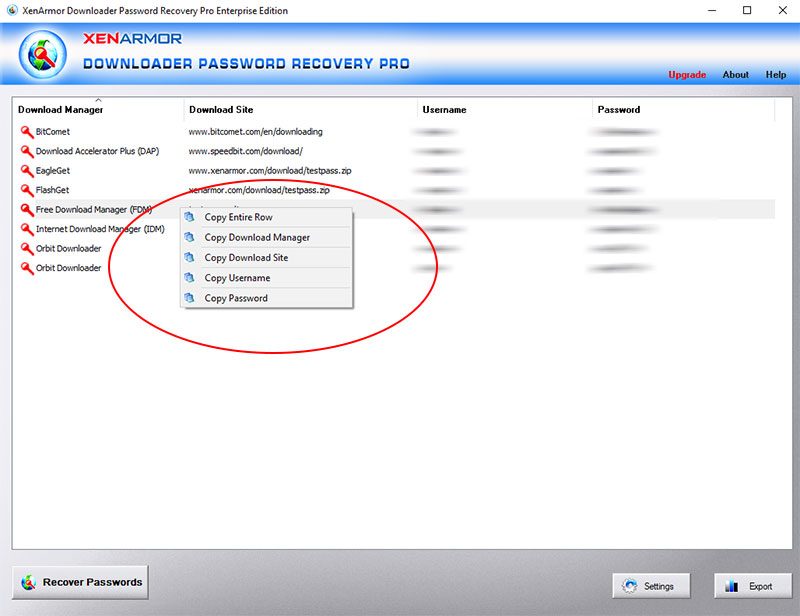Viewport: 800px width, 616px height.
Task: Click the copy icon beside Copy Password
Action: tap(189, 298)
